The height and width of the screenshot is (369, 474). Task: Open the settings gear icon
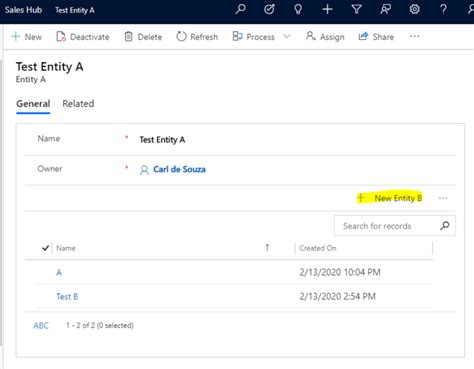pos(414,9)
